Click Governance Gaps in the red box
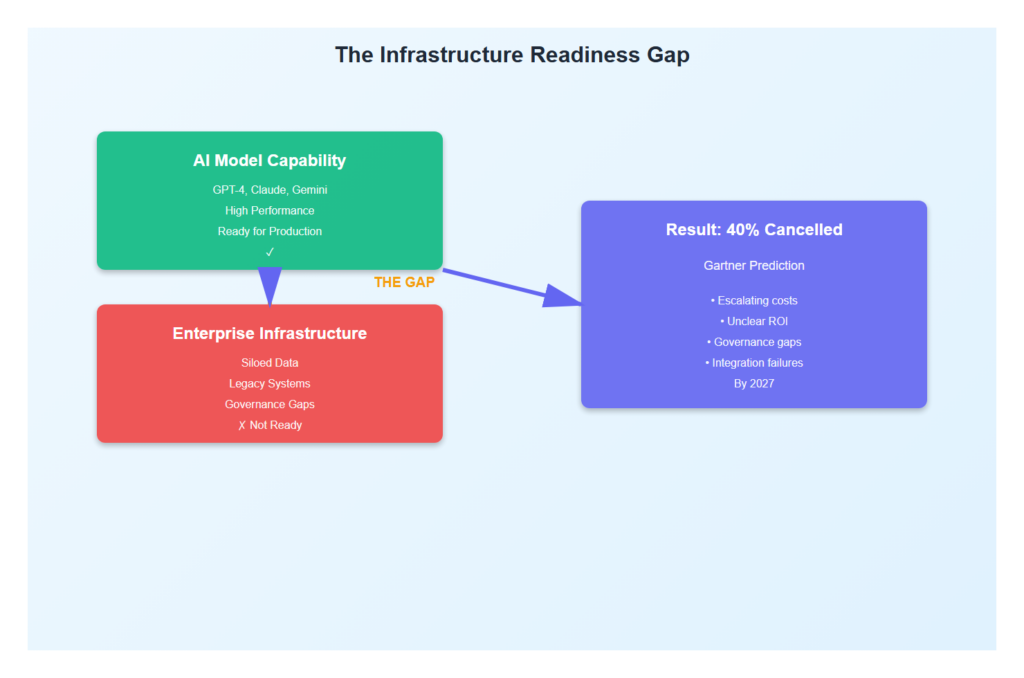The height and width of the screenshot is (678, 1024). [269, 404]
